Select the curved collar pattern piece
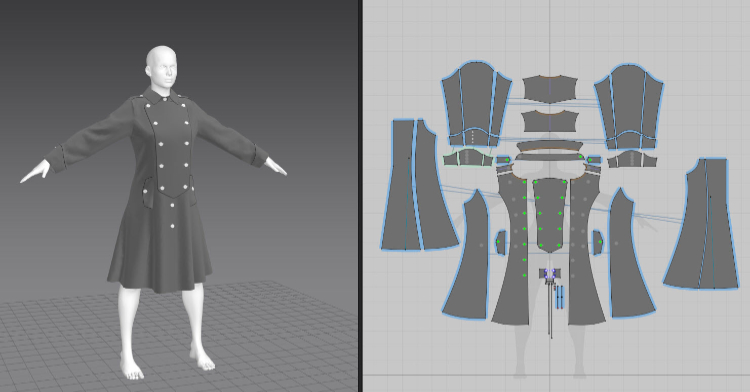 tap(550, 145)
